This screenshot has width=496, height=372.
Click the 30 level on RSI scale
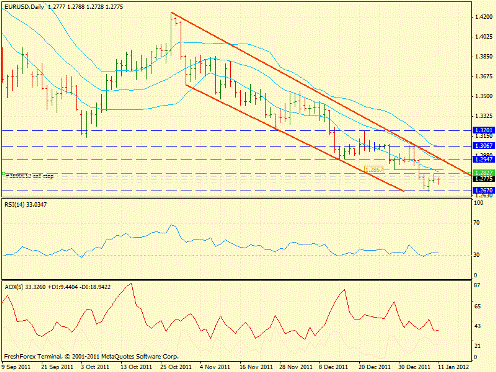click(477, 255)
